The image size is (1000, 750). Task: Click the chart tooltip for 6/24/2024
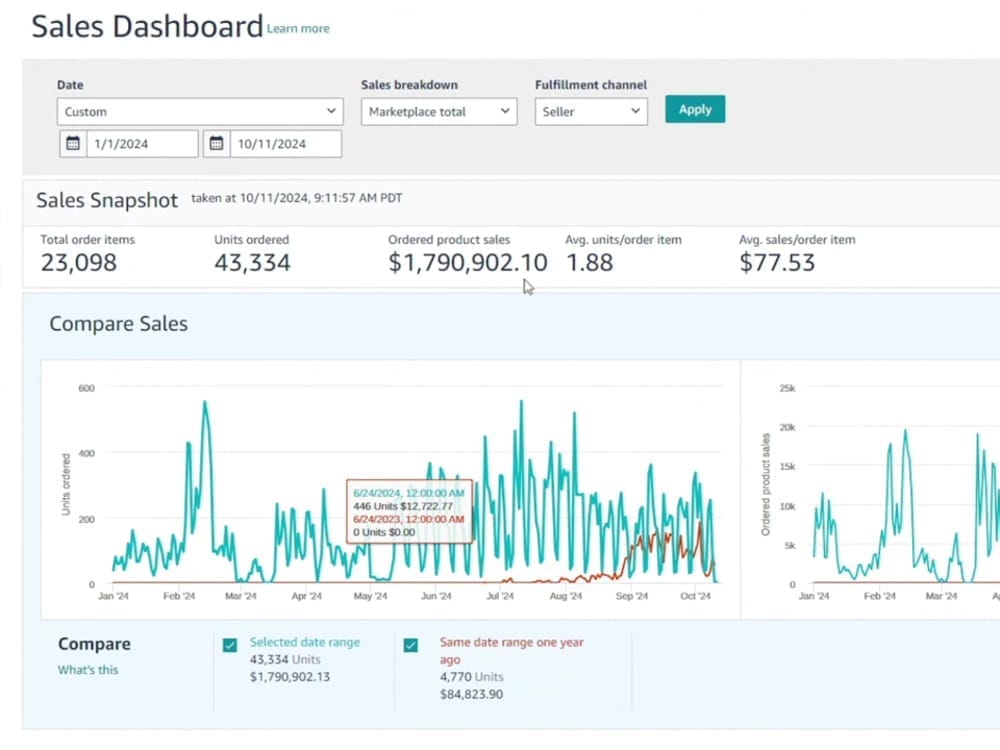click(409, 512)
